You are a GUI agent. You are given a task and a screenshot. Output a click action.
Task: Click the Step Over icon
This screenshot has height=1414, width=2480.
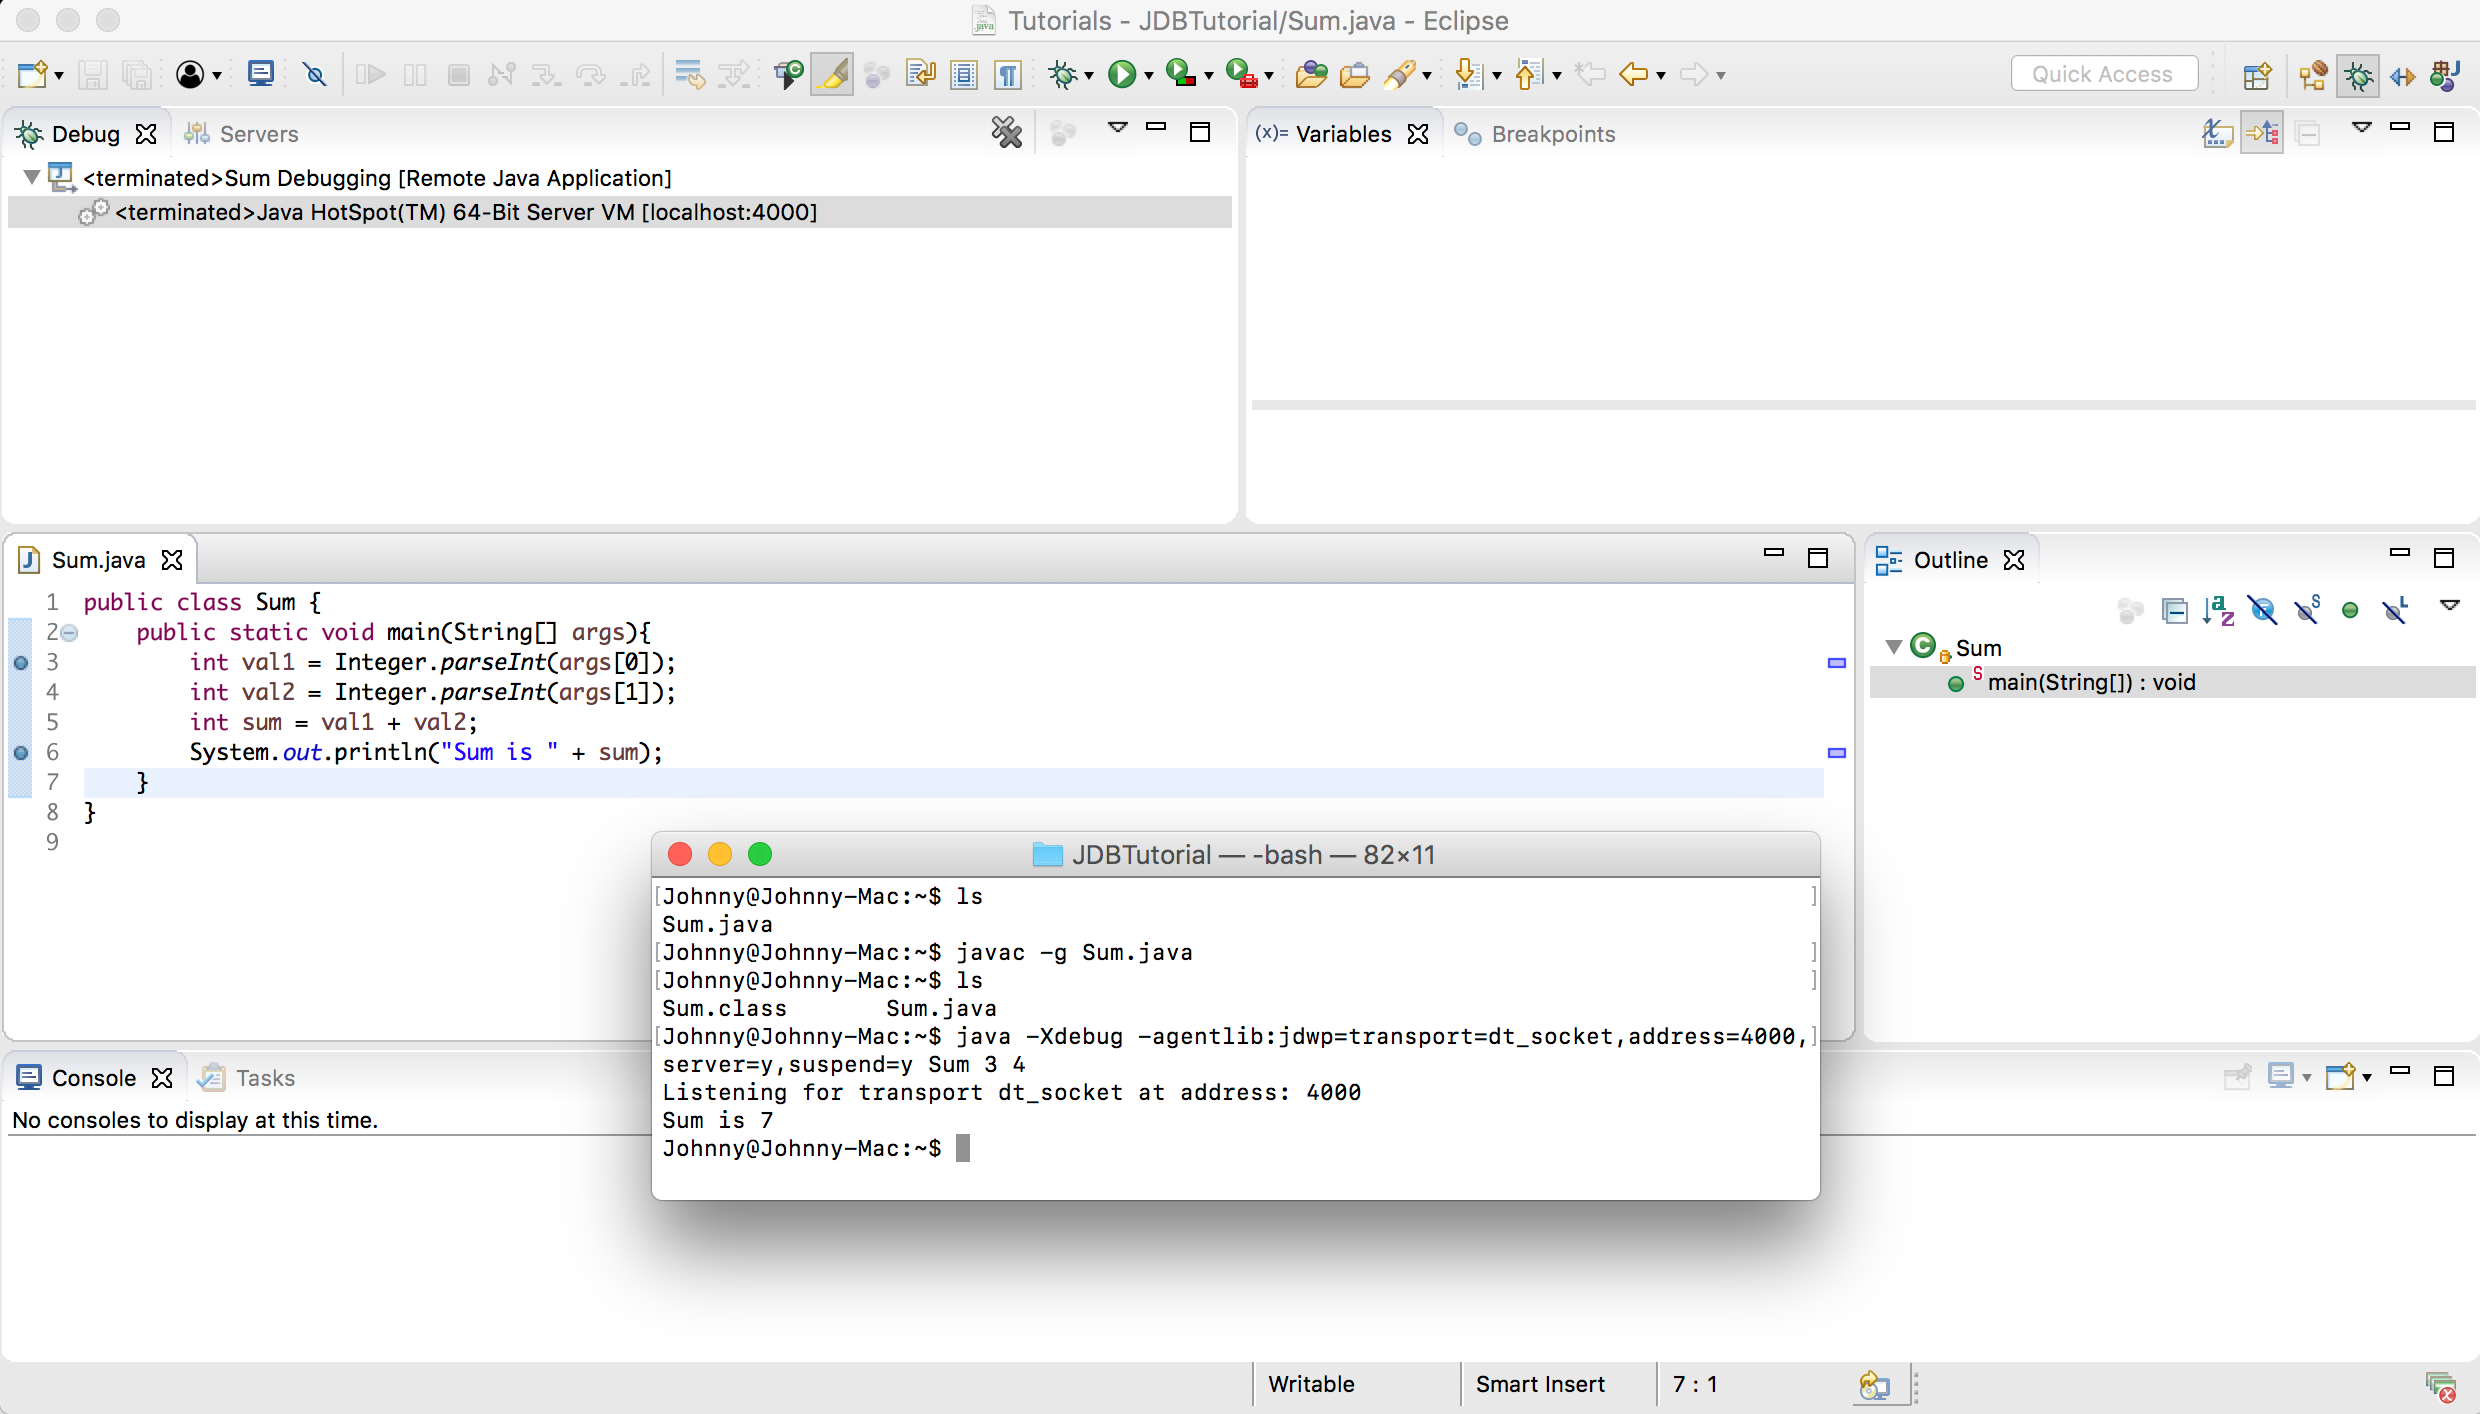pos(590,74)
